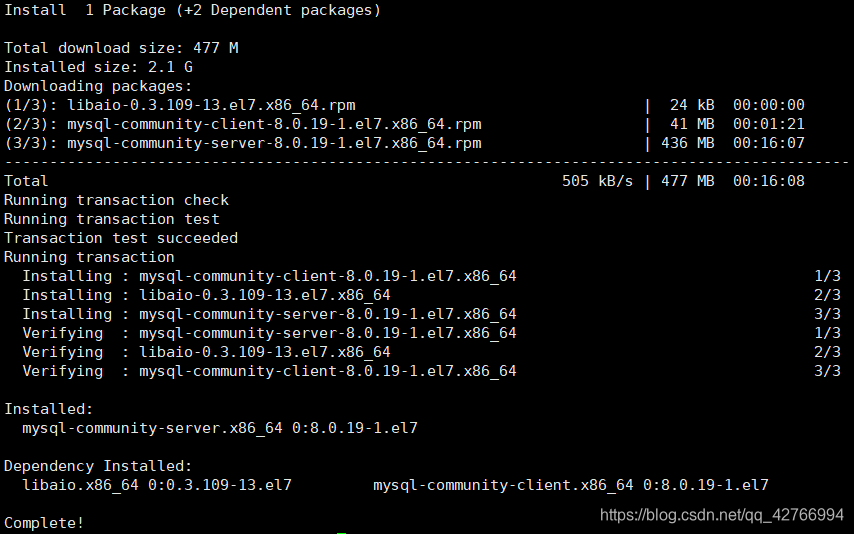Image resolution: width=854 pixels, height=534 pixels.
Task: Select the '00:16:07' download time
Action: click(x=768, y=143)
